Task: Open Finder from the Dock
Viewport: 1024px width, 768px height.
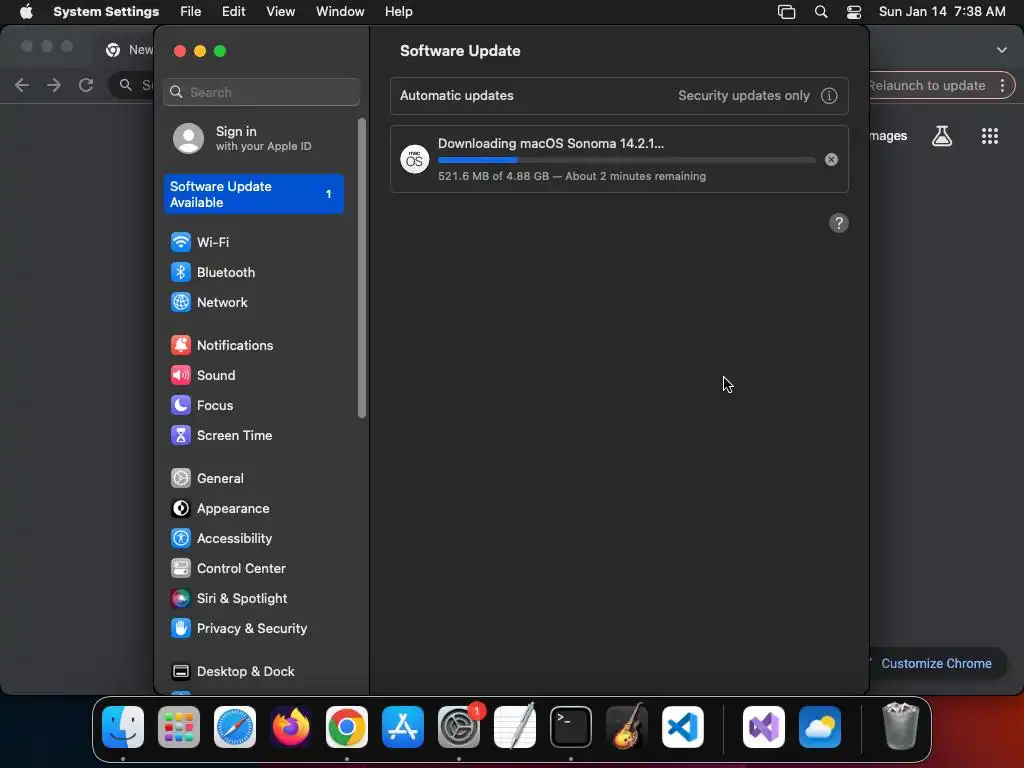Action: click(123, 727)
